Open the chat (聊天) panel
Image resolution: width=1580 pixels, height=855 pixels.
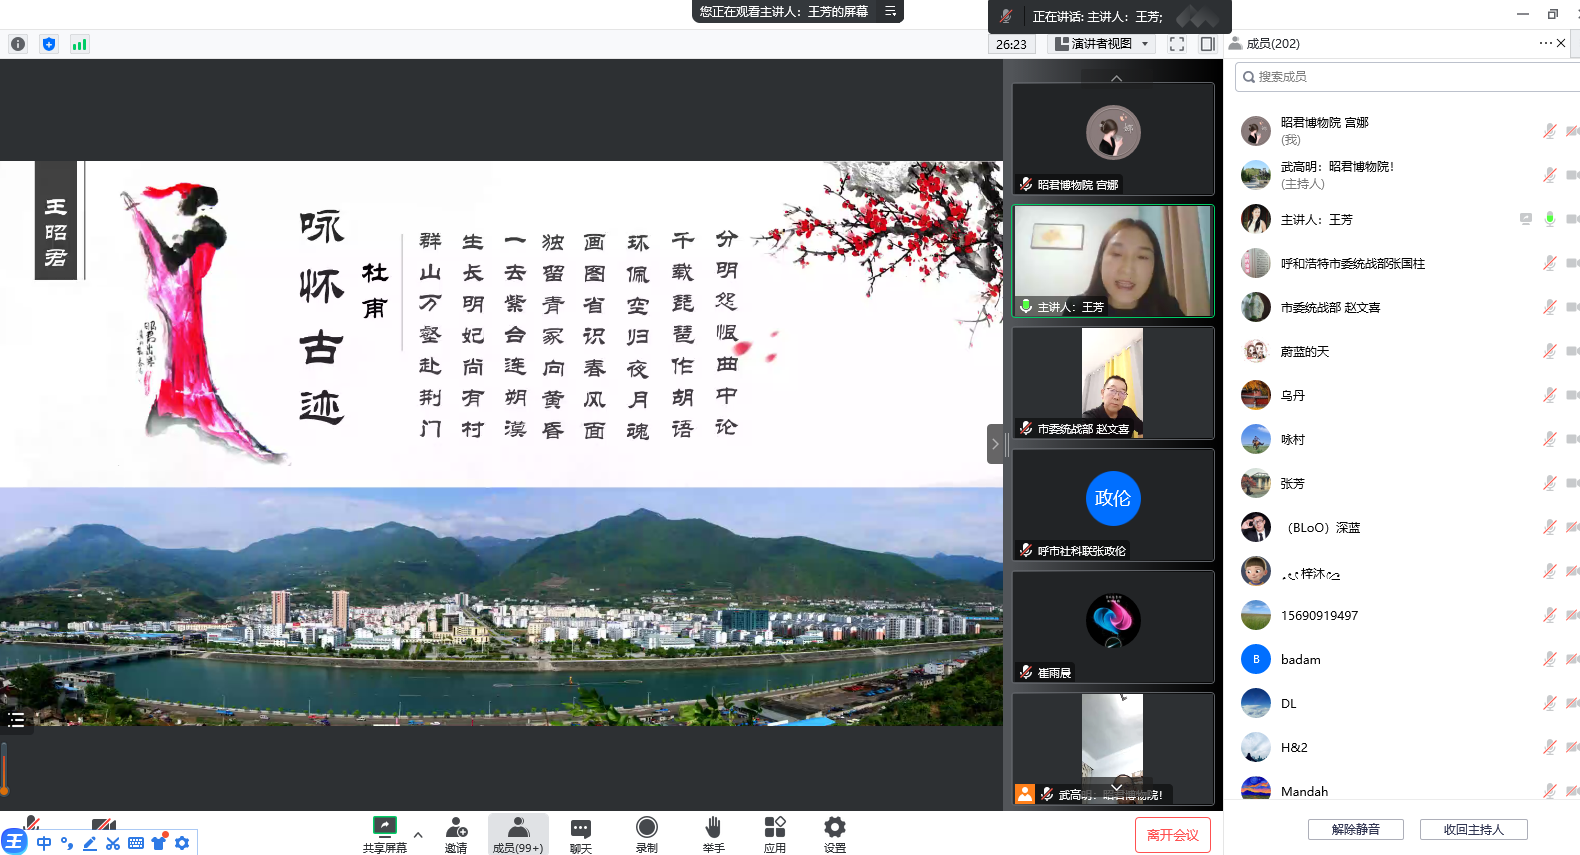[581, 834]
